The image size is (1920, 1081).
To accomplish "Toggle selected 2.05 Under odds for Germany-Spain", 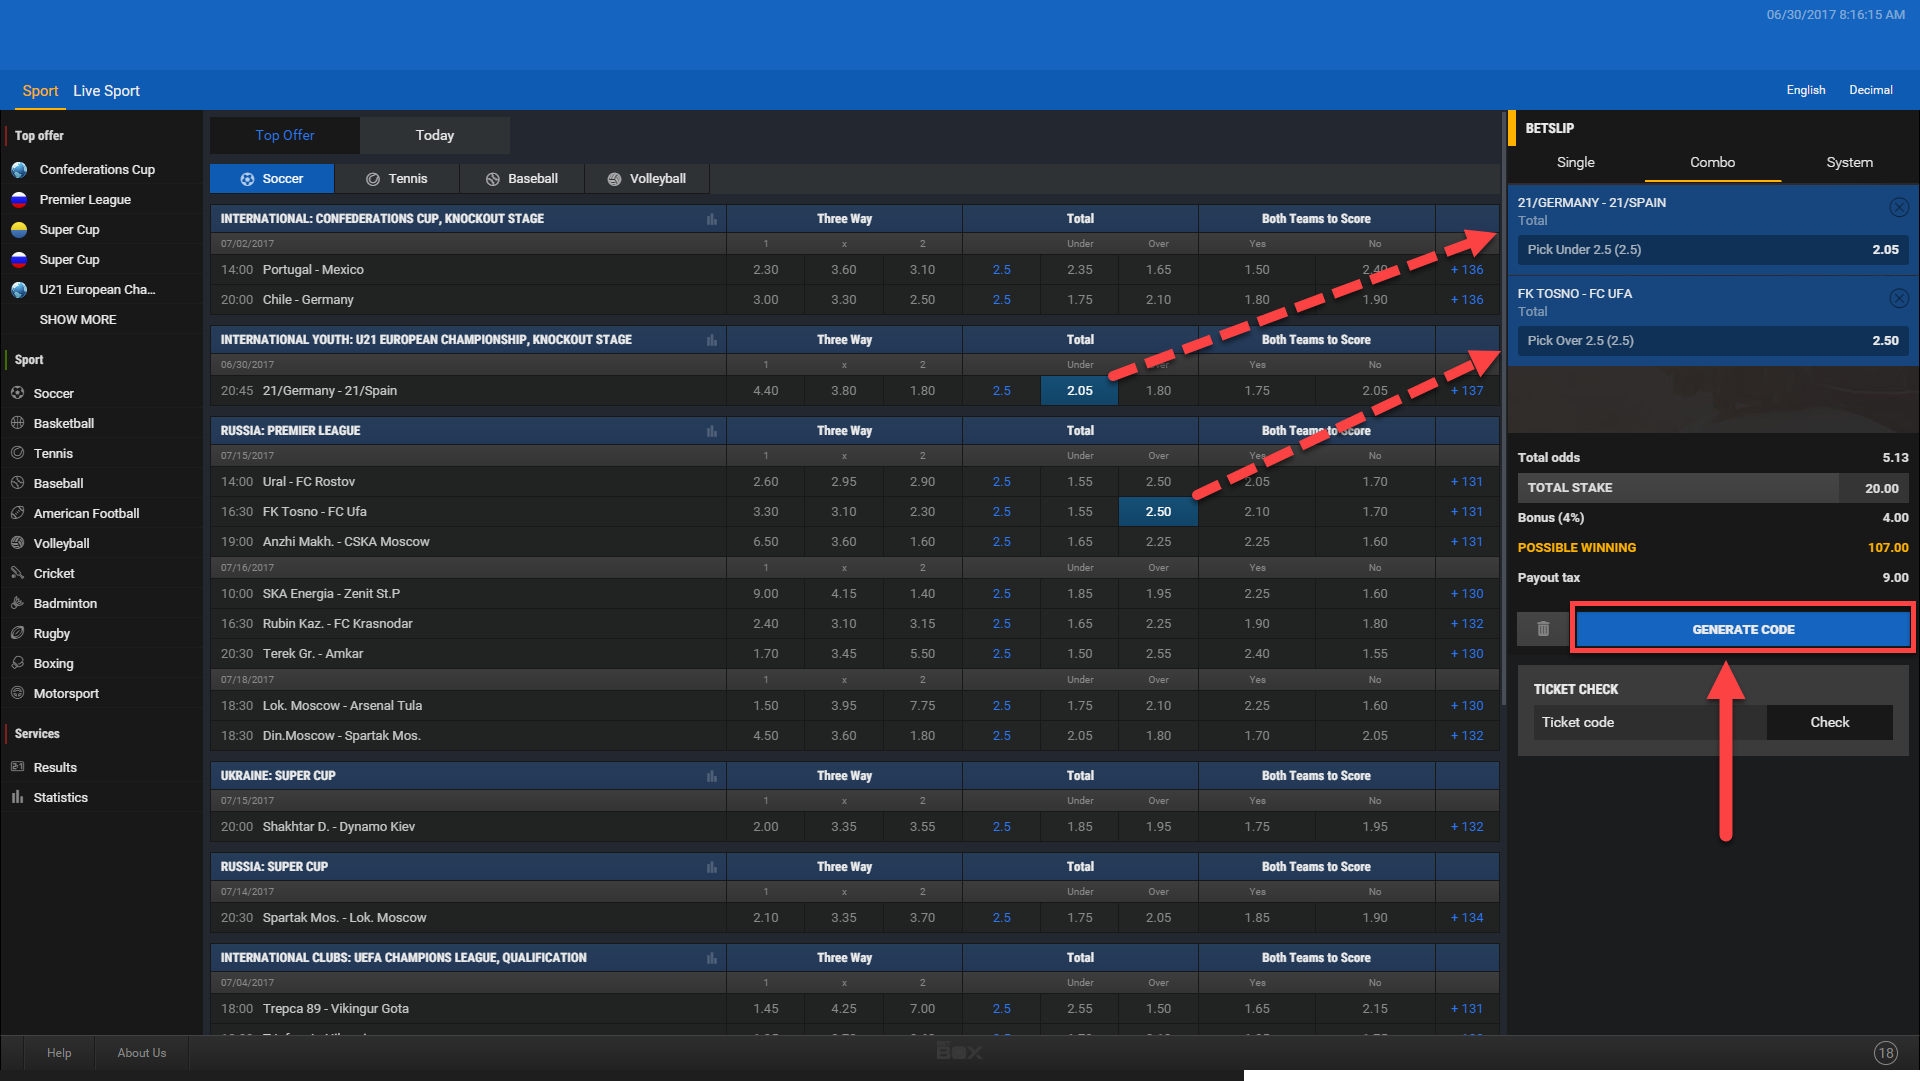I will tap(1079, 391).
